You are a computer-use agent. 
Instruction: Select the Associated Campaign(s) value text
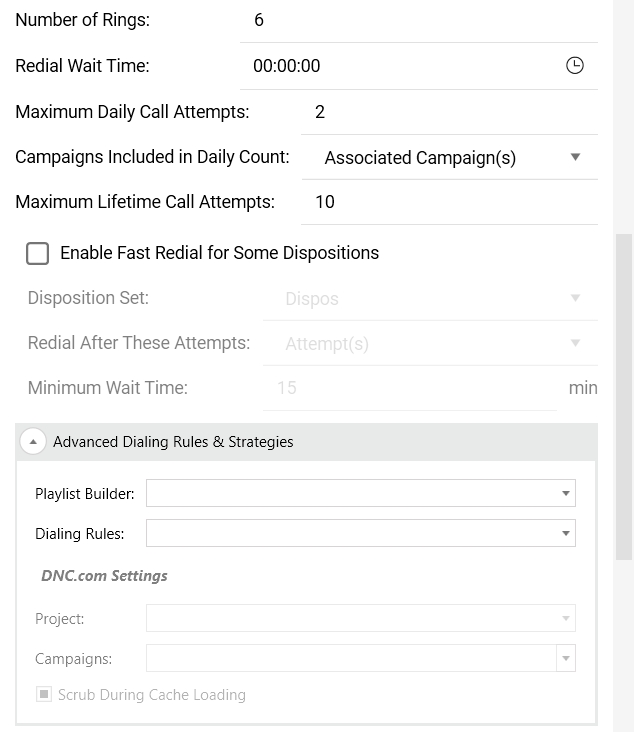420,158
